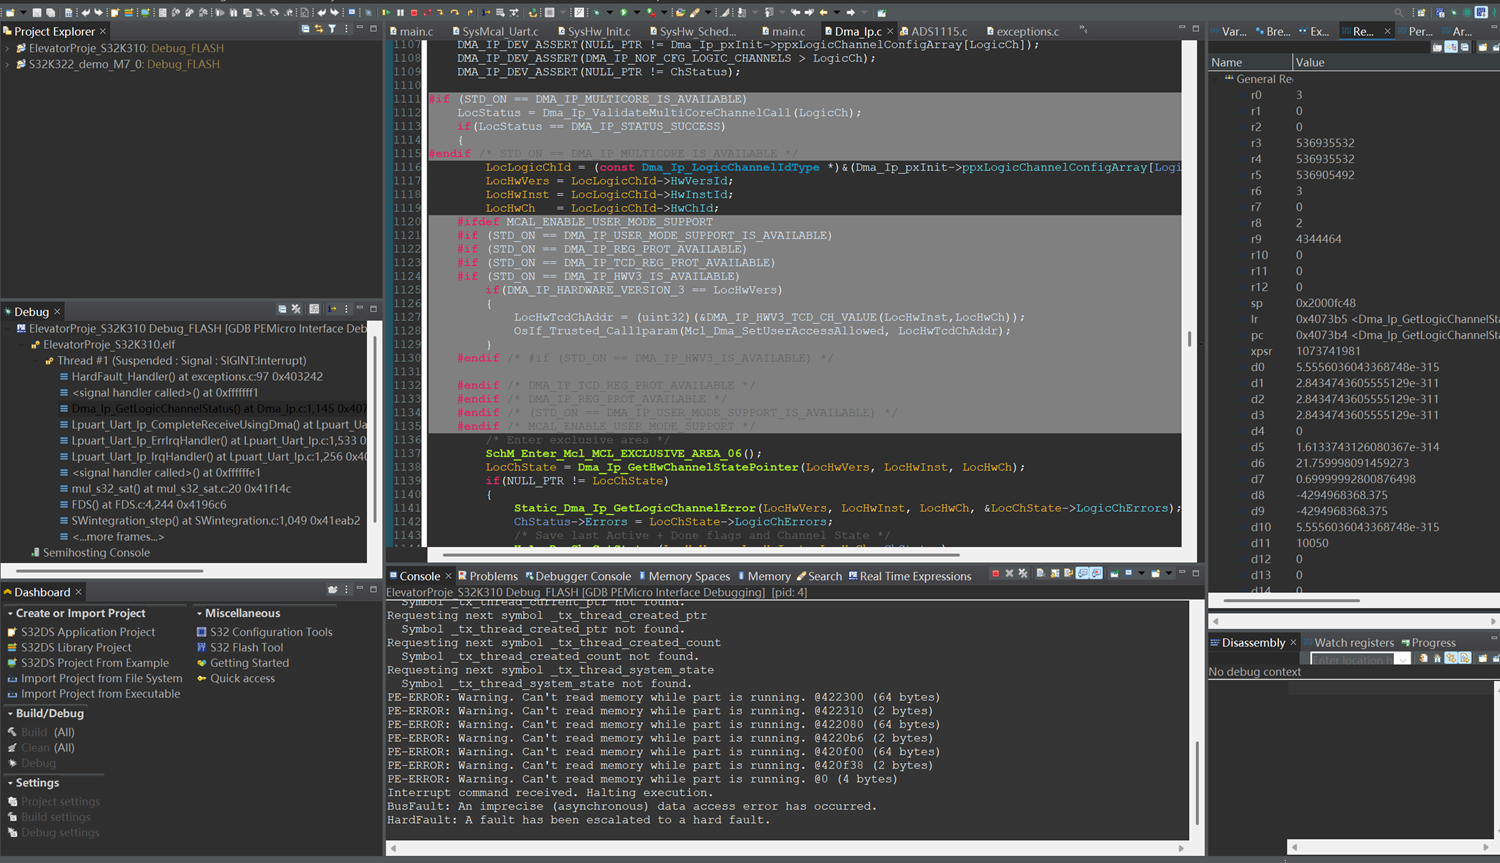Viewport: 1500px width, 863px height.
Task: Click red Terminate icon in Console toolbar
Action: tap(995, 574)
